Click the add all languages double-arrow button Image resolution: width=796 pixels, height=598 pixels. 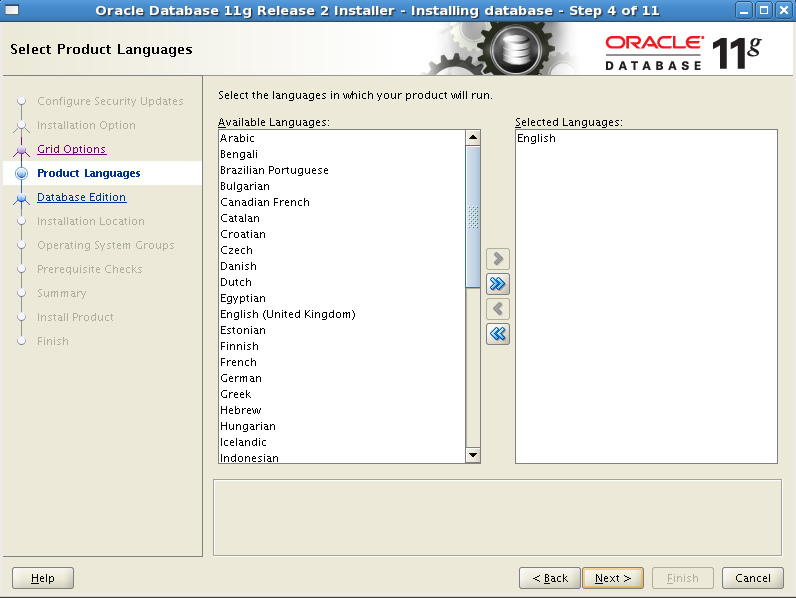pos(498,284)
